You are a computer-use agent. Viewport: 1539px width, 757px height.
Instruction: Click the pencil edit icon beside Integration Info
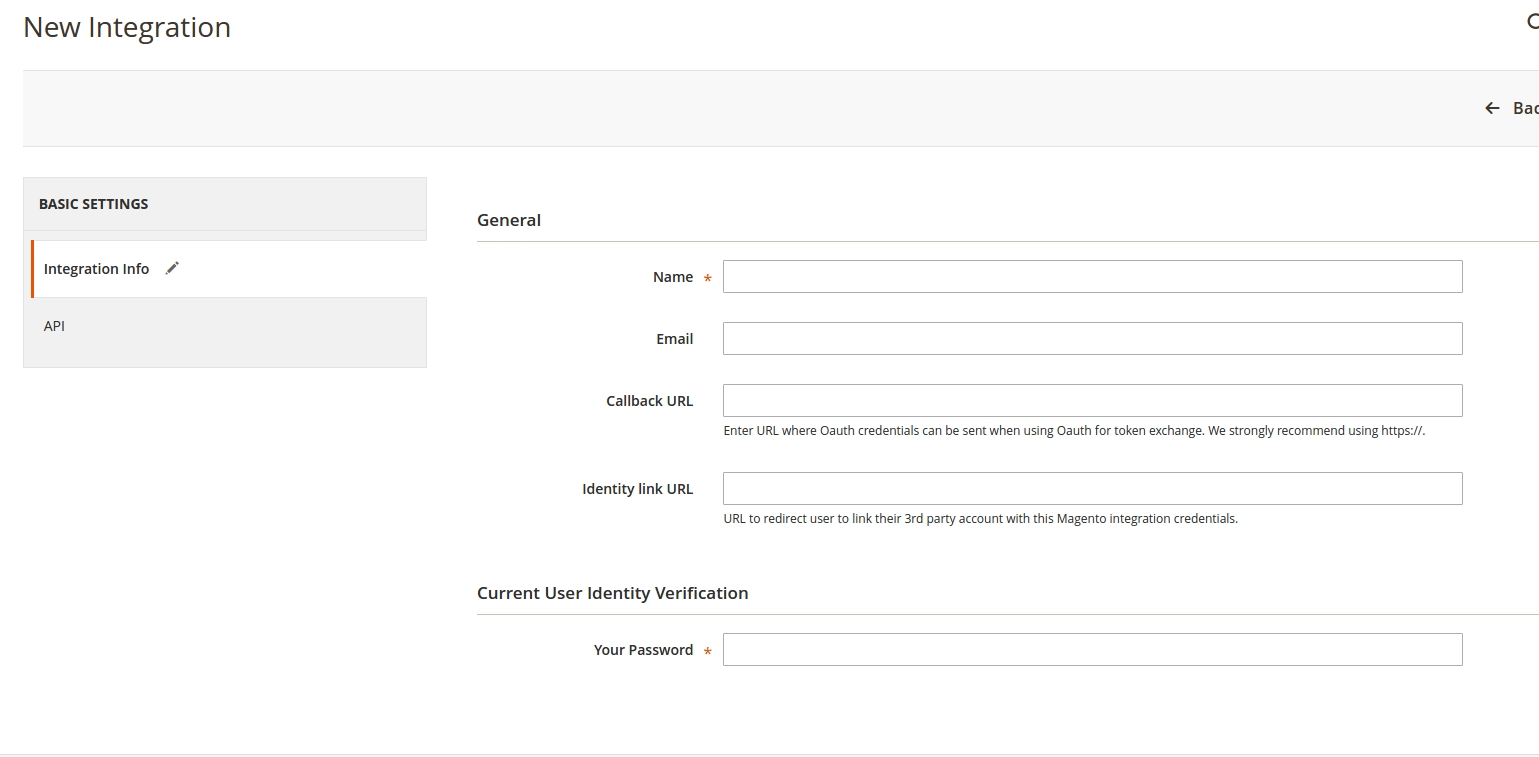pos(171,268)
